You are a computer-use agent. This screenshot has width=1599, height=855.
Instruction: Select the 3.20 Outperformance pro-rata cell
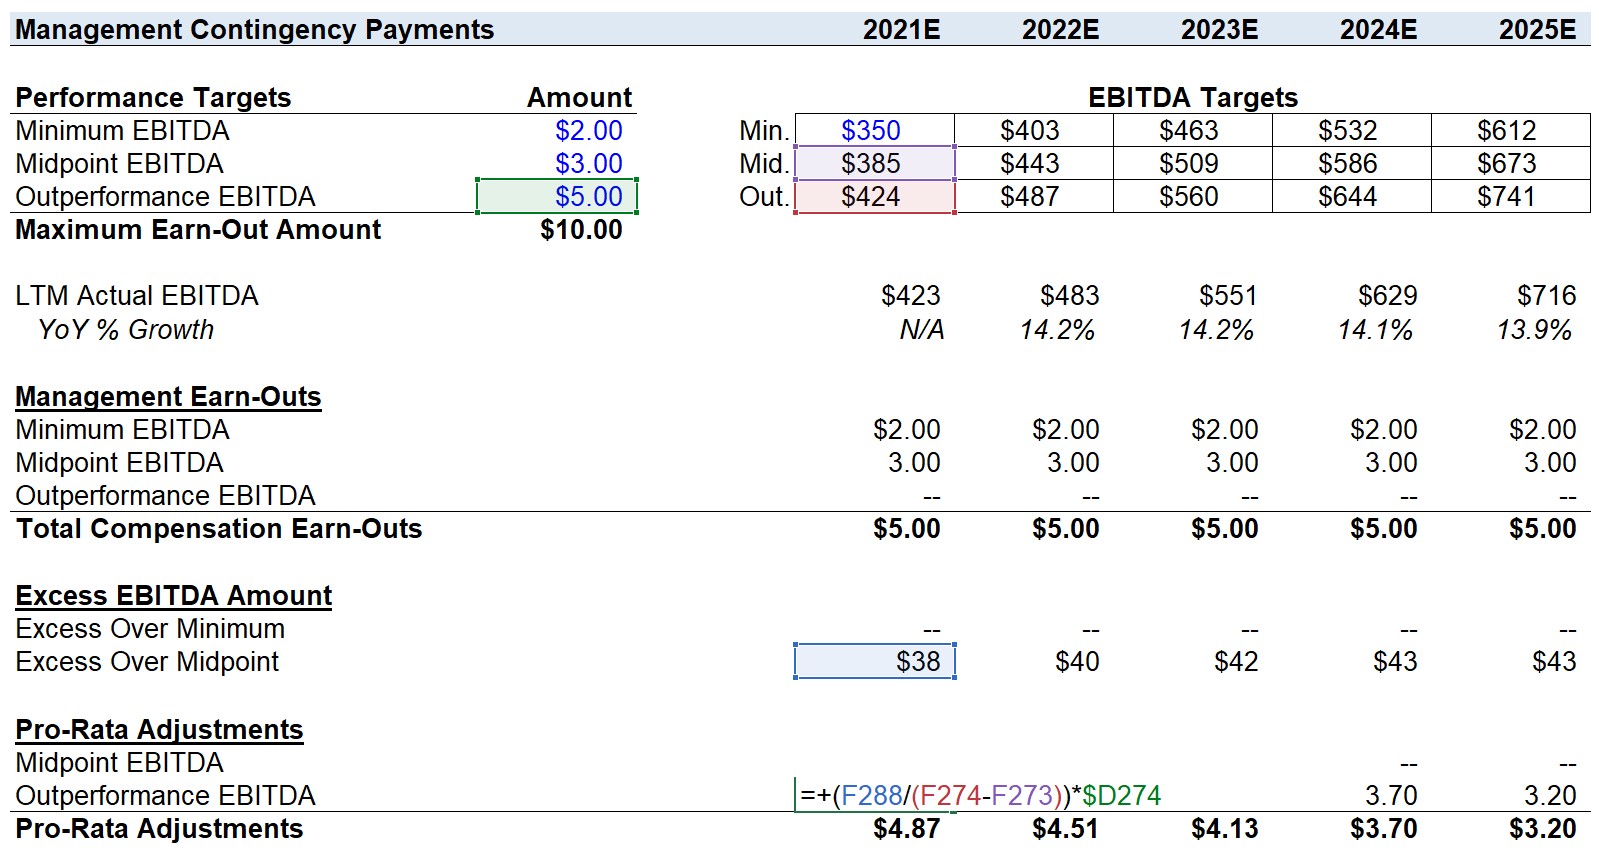click(1550, 796)
